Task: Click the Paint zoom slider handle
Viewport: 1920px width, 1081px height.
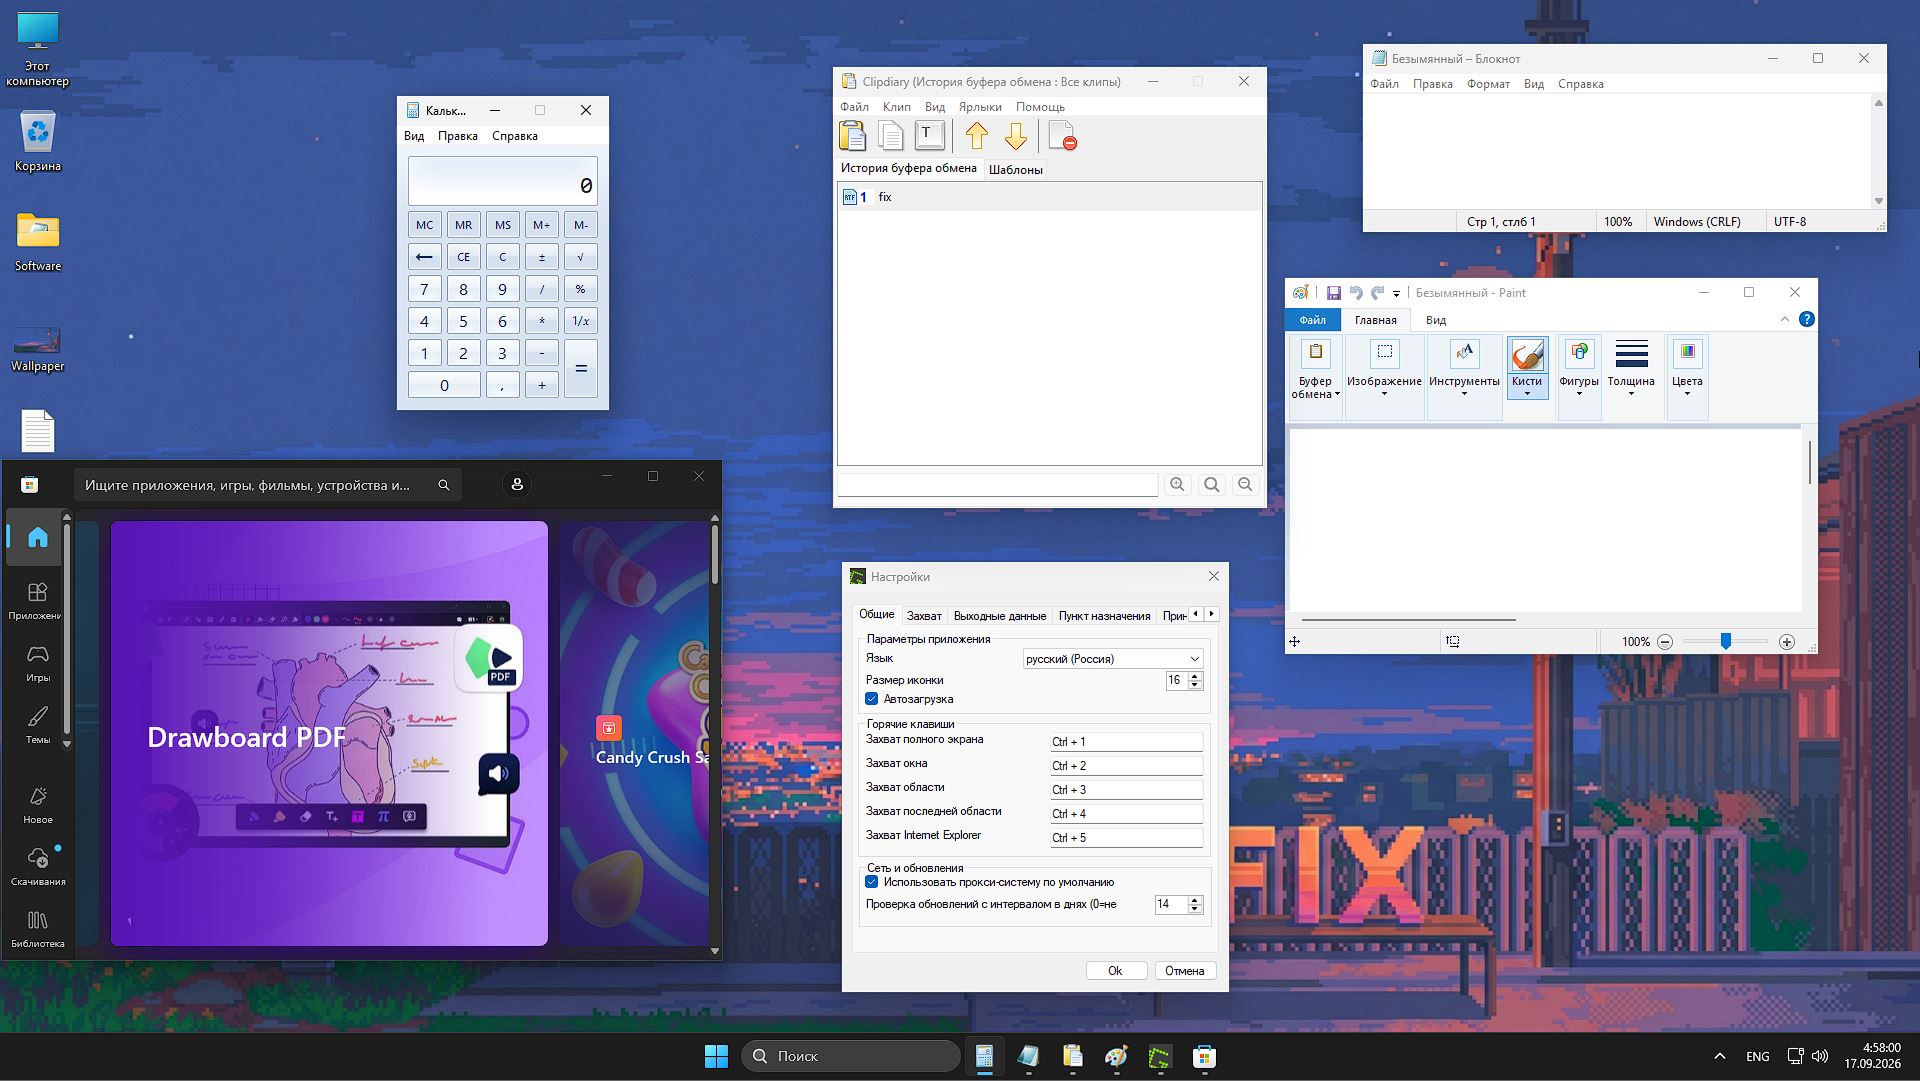Action: 1725,641
